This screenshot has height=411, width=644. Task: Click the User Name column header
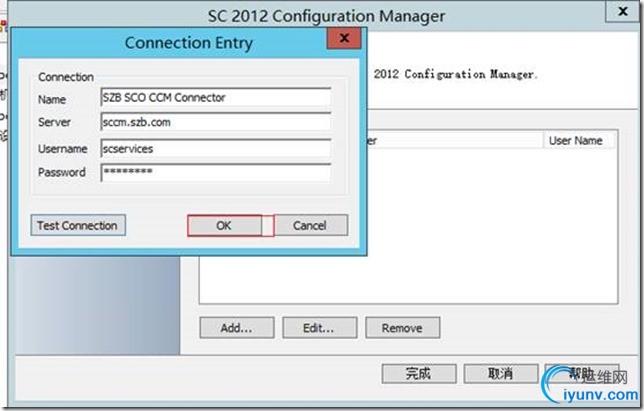[579, 140]
